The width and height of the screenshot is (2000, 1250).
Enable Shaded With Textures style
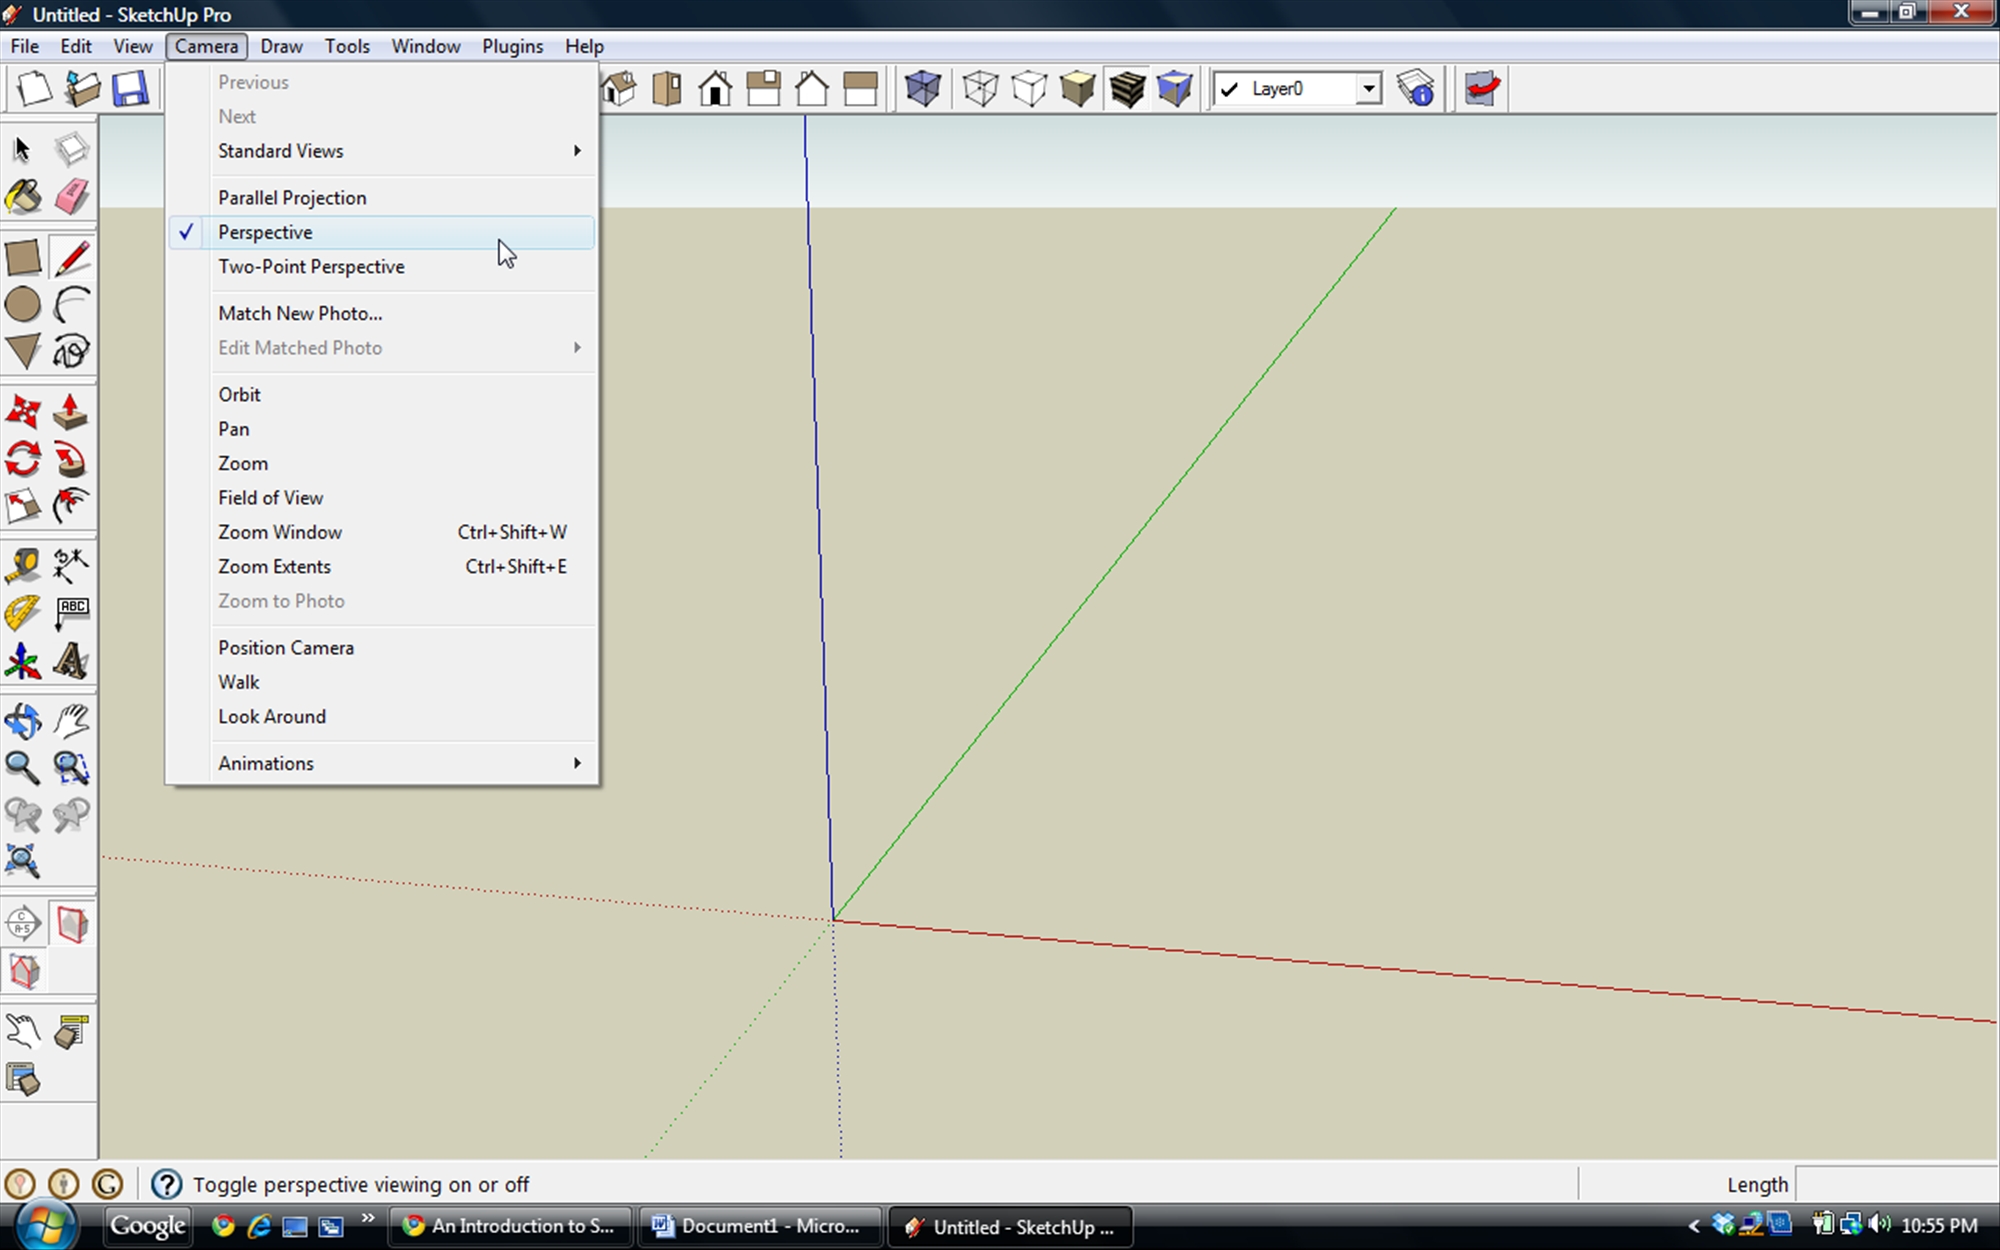(1126, 89)
